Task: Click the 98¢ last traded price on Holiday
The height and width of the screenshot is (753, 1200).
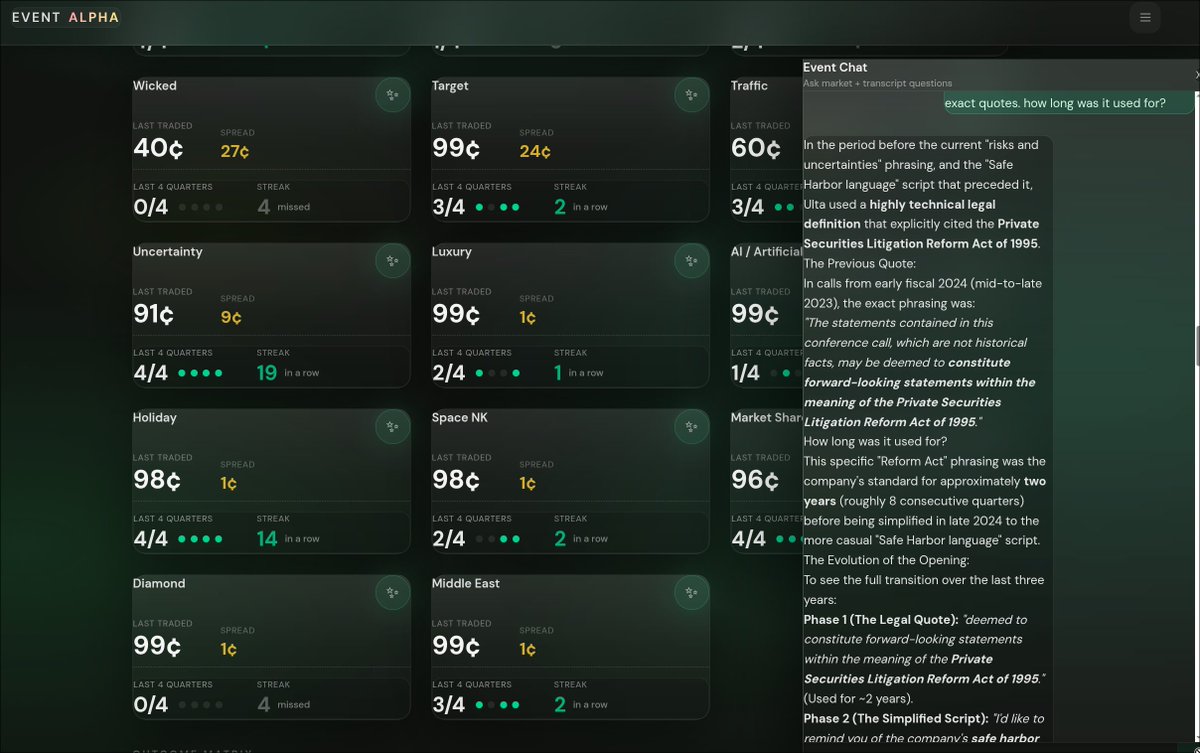Action: (157, 481)
